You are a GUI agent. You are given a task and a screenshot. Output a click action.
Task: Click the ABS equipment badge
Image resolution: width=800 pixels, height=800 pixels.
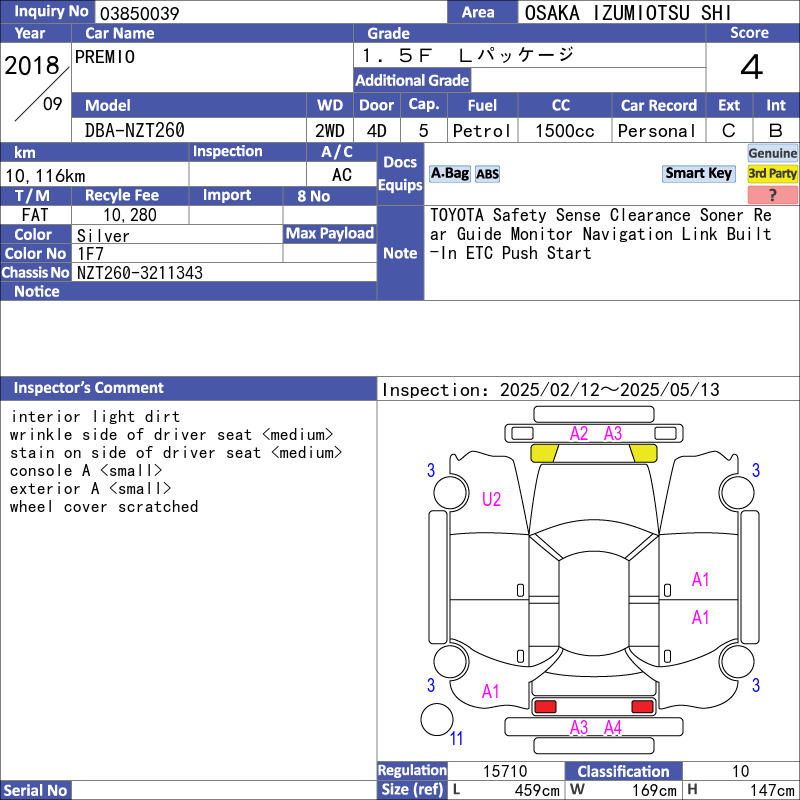click(487, 174)
